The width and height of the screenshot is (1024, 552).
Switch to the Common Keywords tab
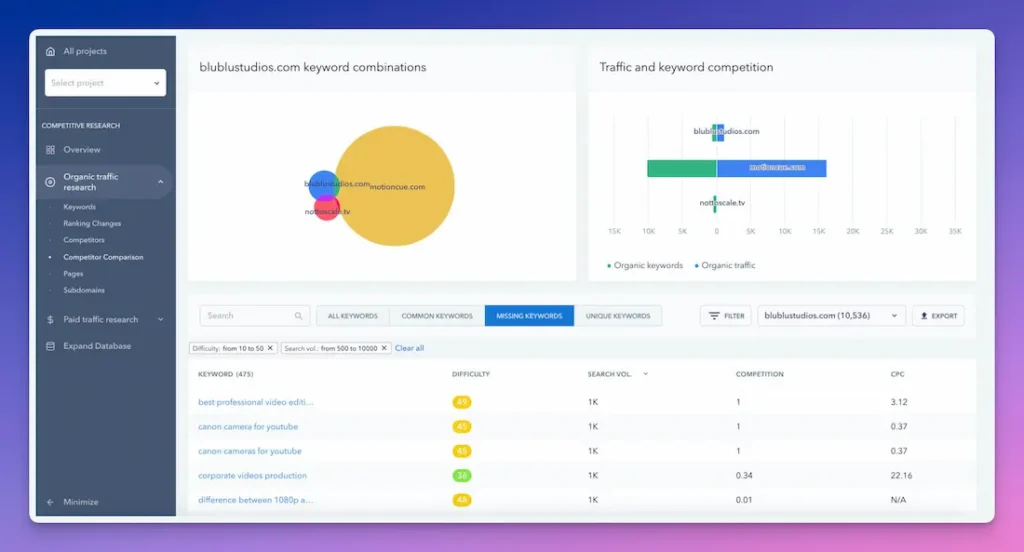coord(437,316)
